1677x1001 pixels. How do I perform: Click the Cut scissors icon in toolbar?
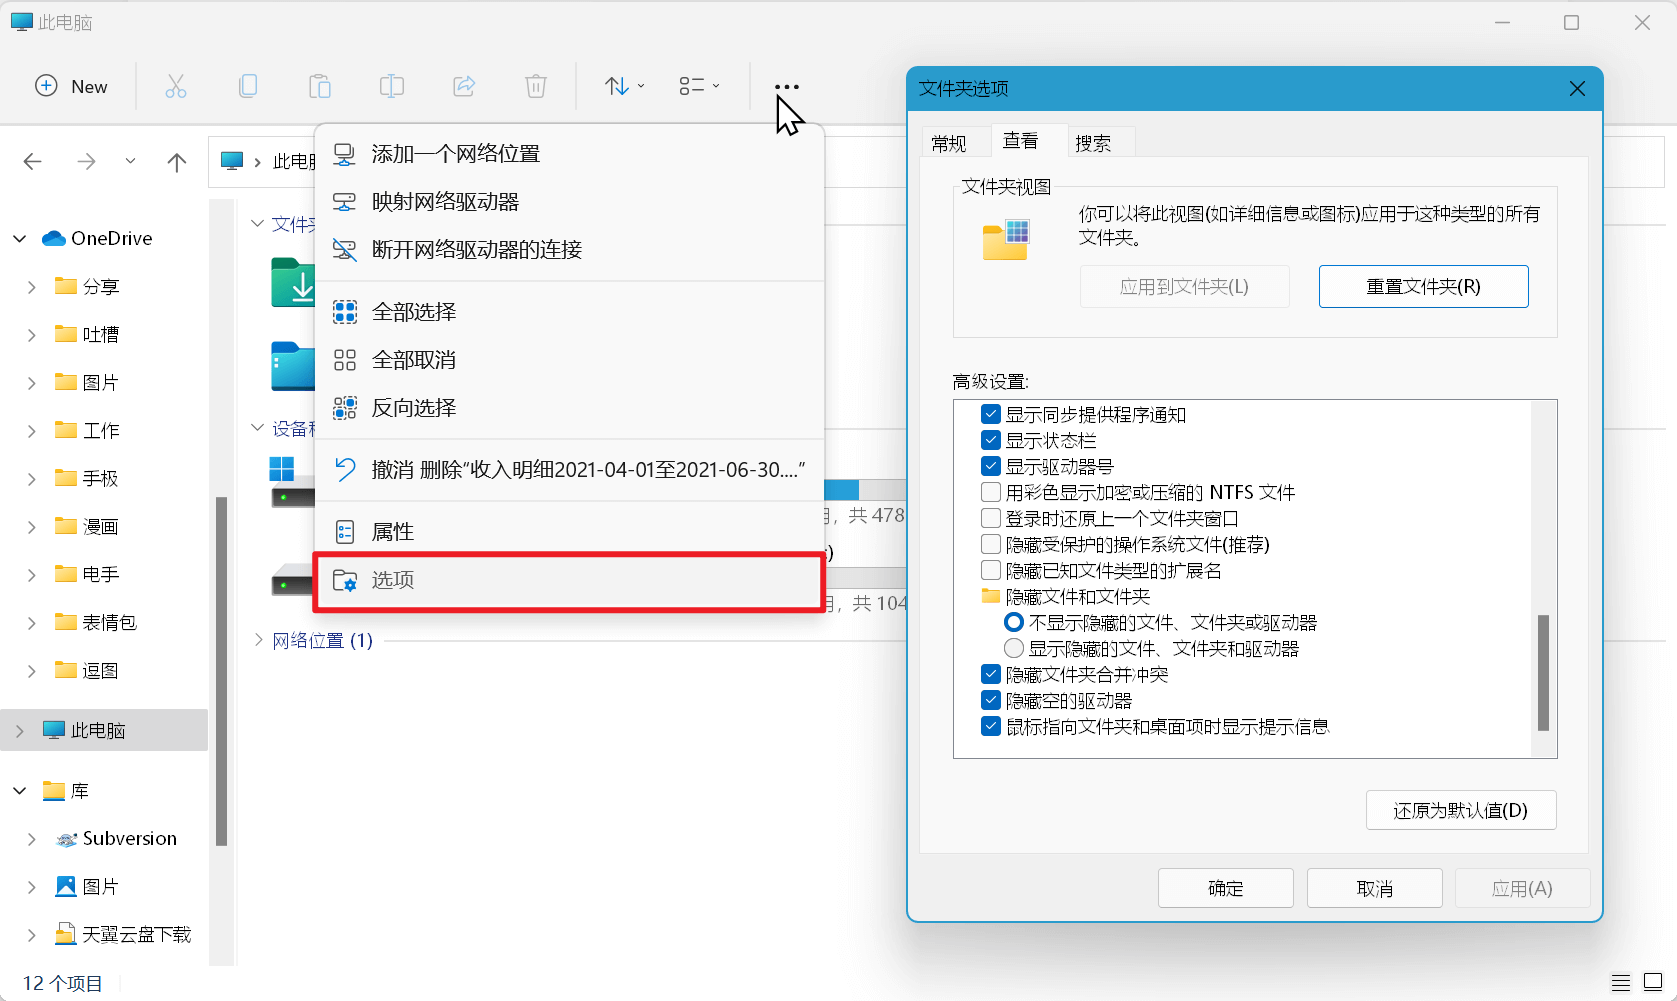click(x=176, y=87)
